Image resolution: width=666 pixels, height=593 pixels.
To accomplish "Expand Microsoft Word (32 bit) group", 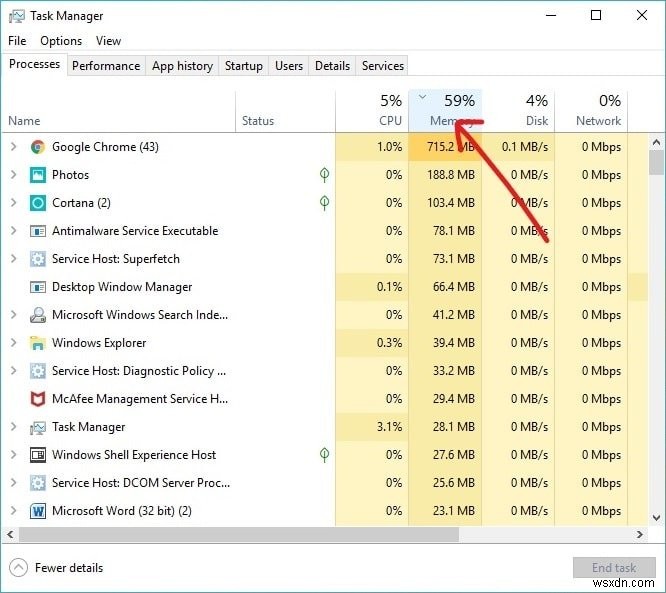I will point(14,511).
